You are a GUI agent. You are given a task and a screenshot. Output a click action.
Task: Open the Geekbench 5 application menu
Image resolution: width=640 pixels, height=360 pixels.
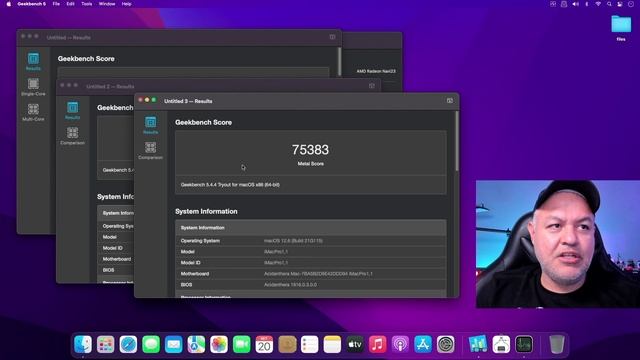[31, 4]
